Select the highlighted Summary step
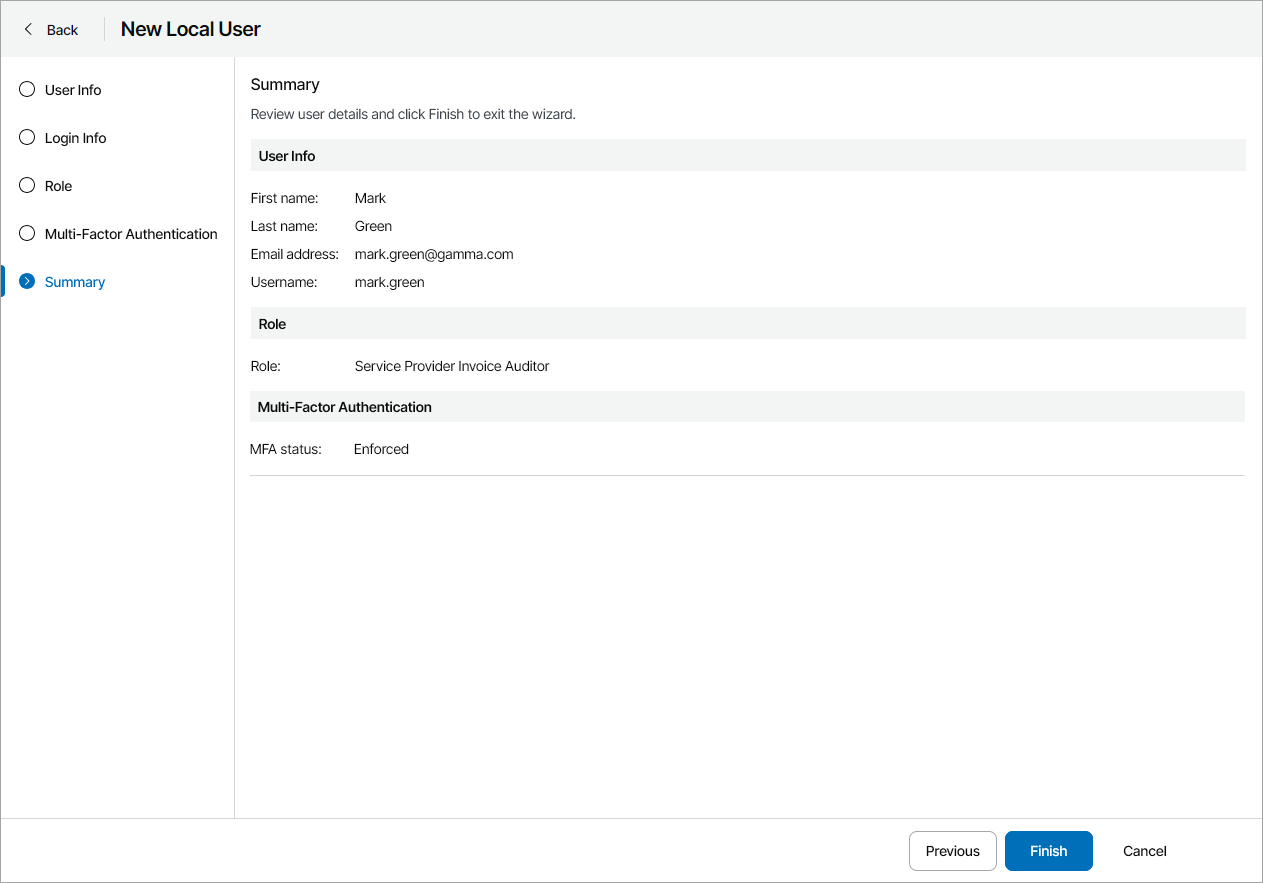 (74, 281)
